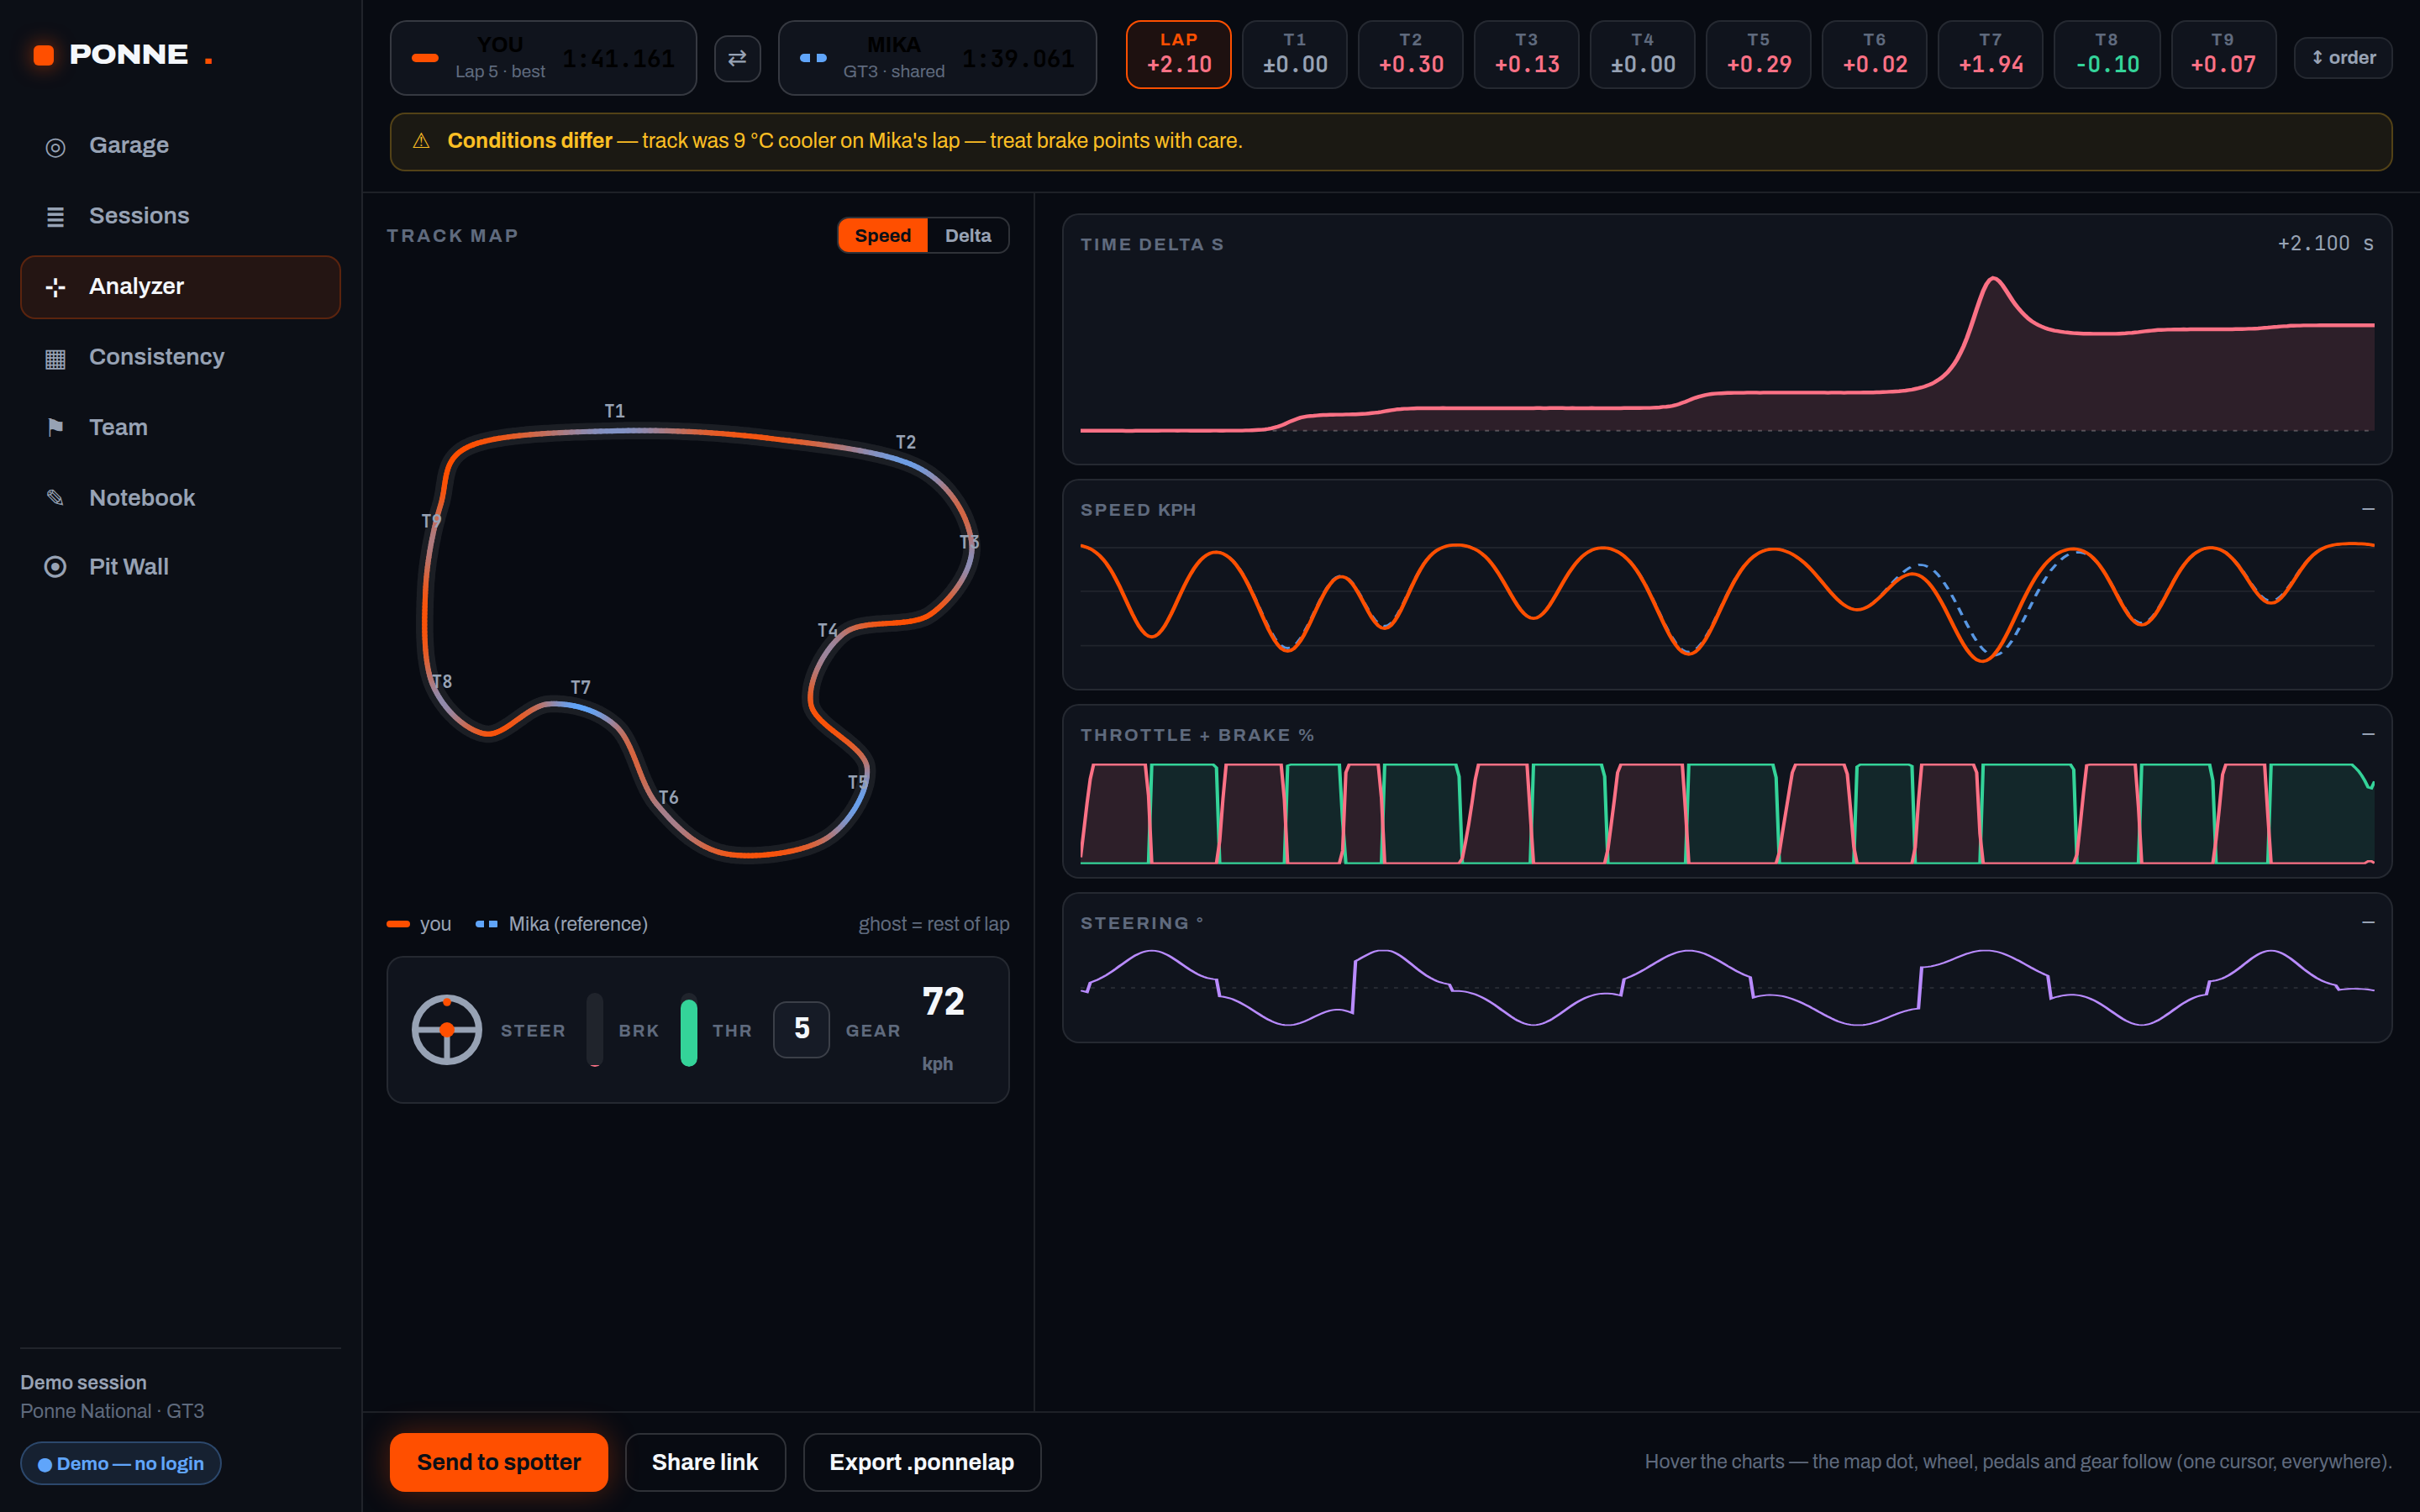The width and height of the screenshot is (2420, 1512).
Task: Click the Sessions list icon
Action: tap(55, 217)
